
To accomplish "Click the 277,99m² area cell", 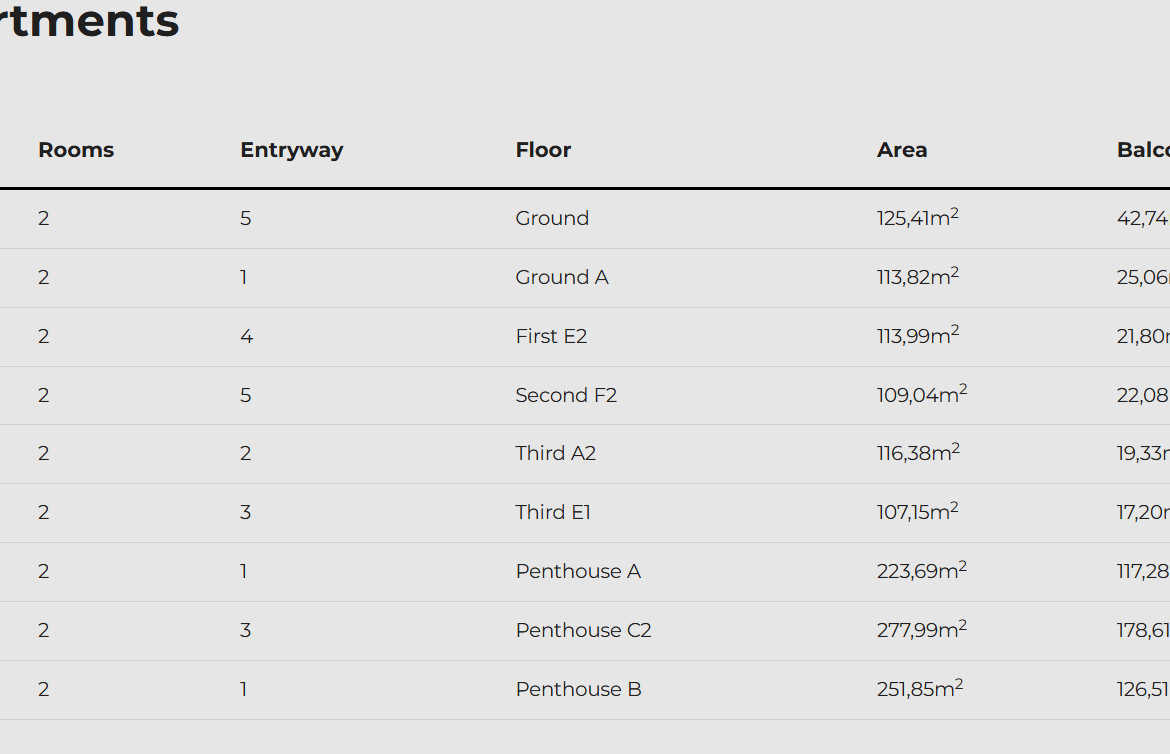I will (x=921, y=630).
